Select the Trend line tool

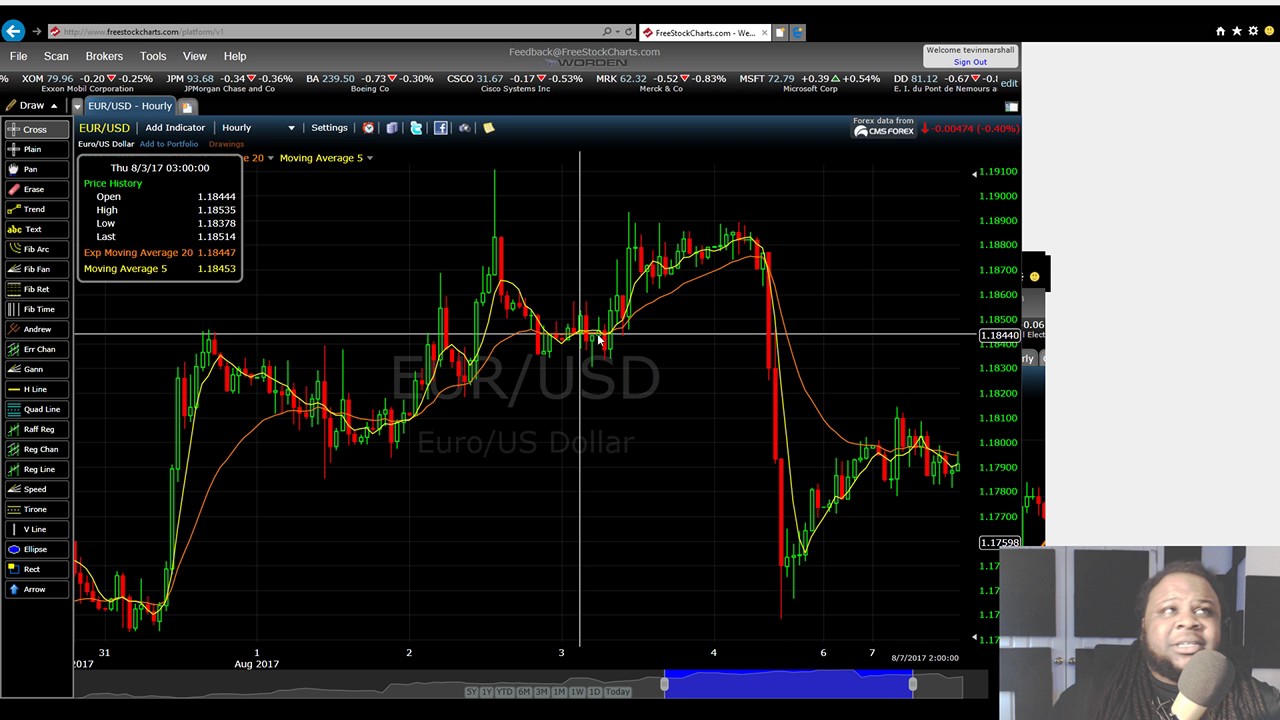pyautogui.click(x=36, y=209)
